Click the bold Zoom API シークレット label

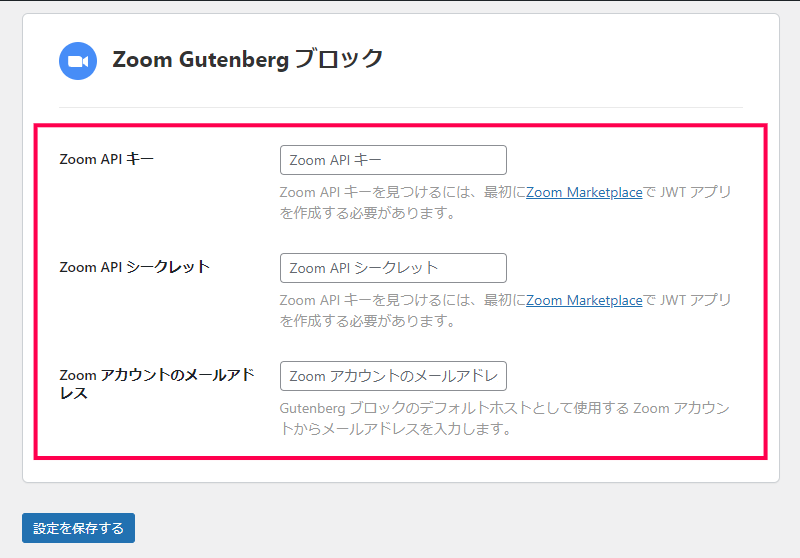(134, 267)
